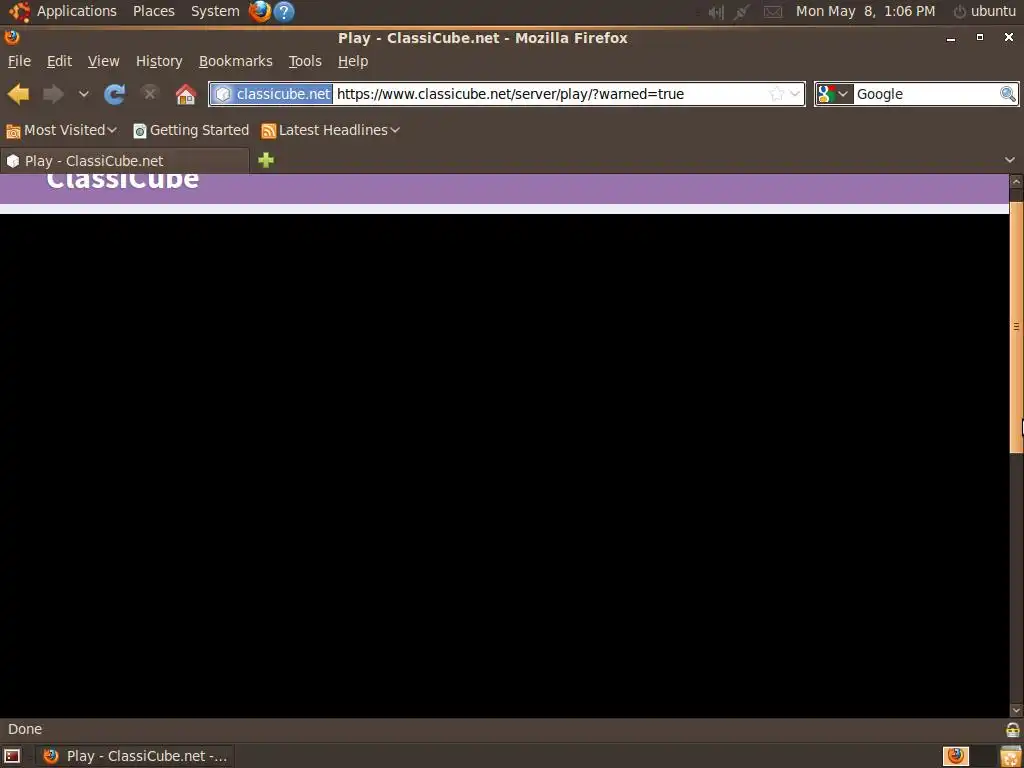Reload the page with the blue Refresh icon
The image size is (1024, 768).
[114, 94]
